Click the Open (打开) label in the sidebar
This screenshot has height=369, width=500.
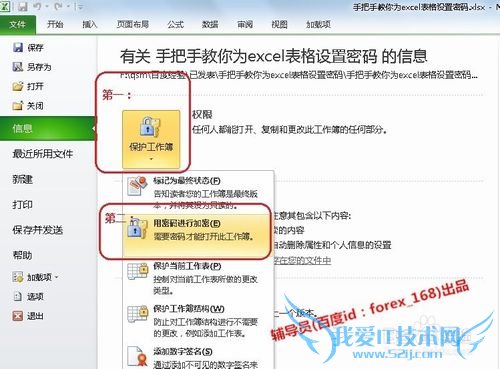(35, 86)
